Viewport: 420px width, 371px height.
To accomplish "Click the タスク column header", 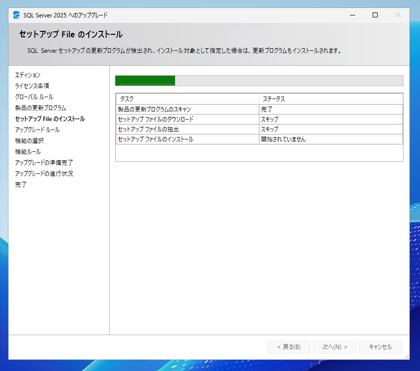I will 188,99.
